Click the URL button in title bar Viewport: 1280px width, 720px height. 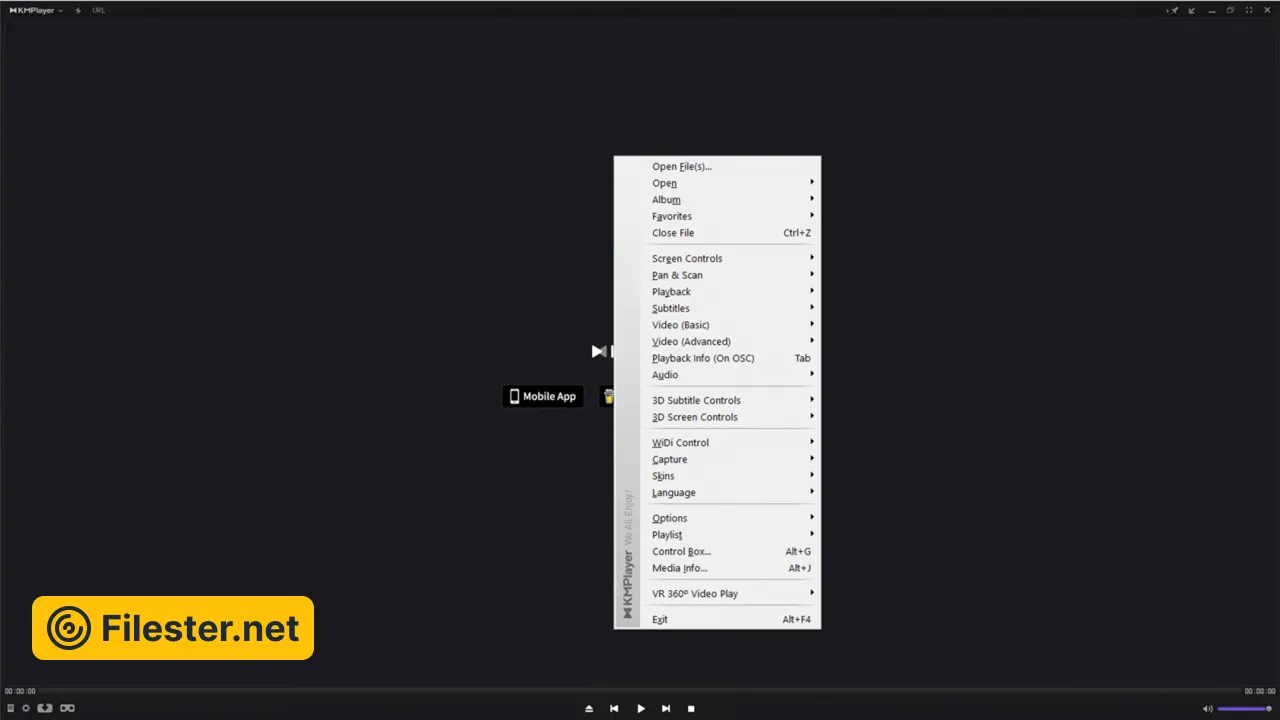98,10
